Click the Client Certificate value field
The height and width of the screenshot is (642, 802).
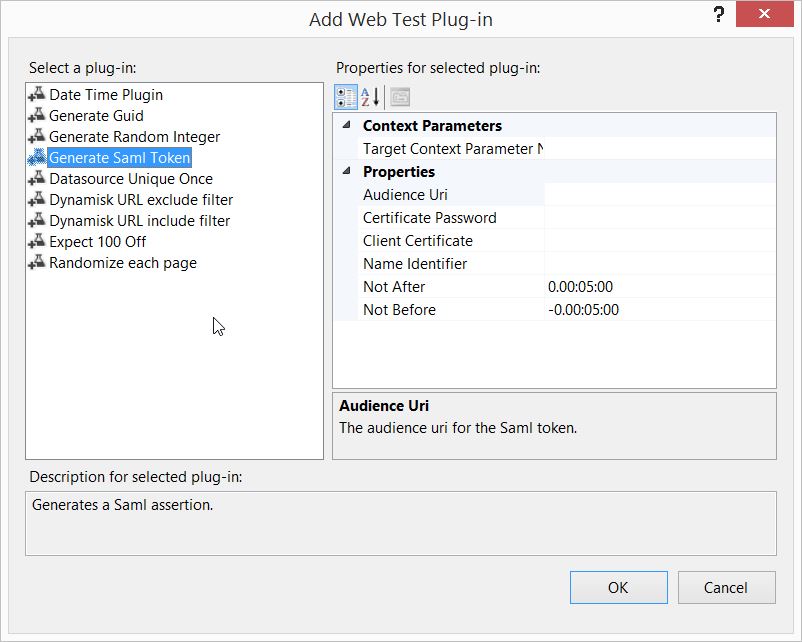coord(660,240)
